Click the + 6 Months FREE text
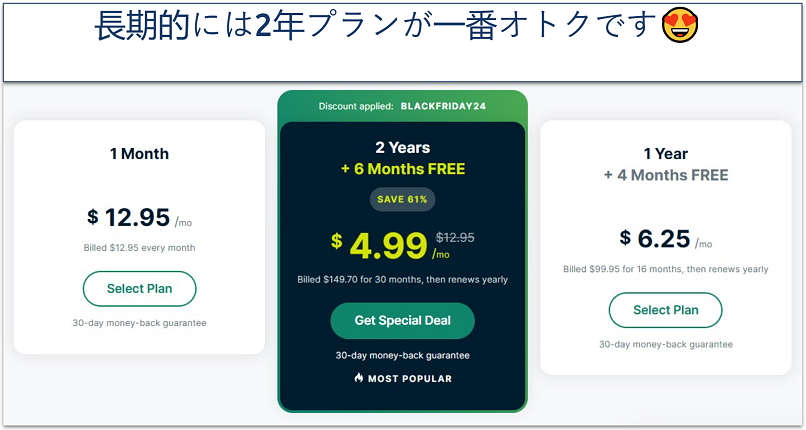The image size is (806, 430). (x=402, y=169)
